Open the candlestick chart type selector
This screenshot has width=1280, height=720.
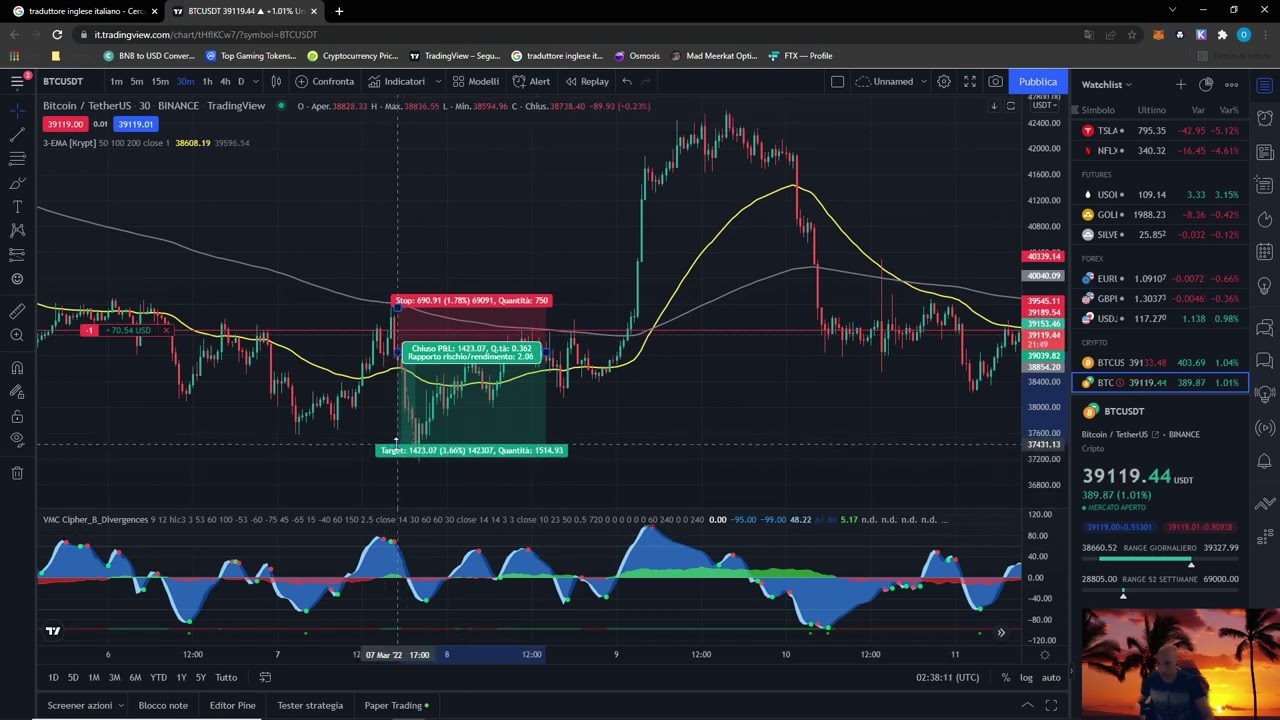coord(276,81)
